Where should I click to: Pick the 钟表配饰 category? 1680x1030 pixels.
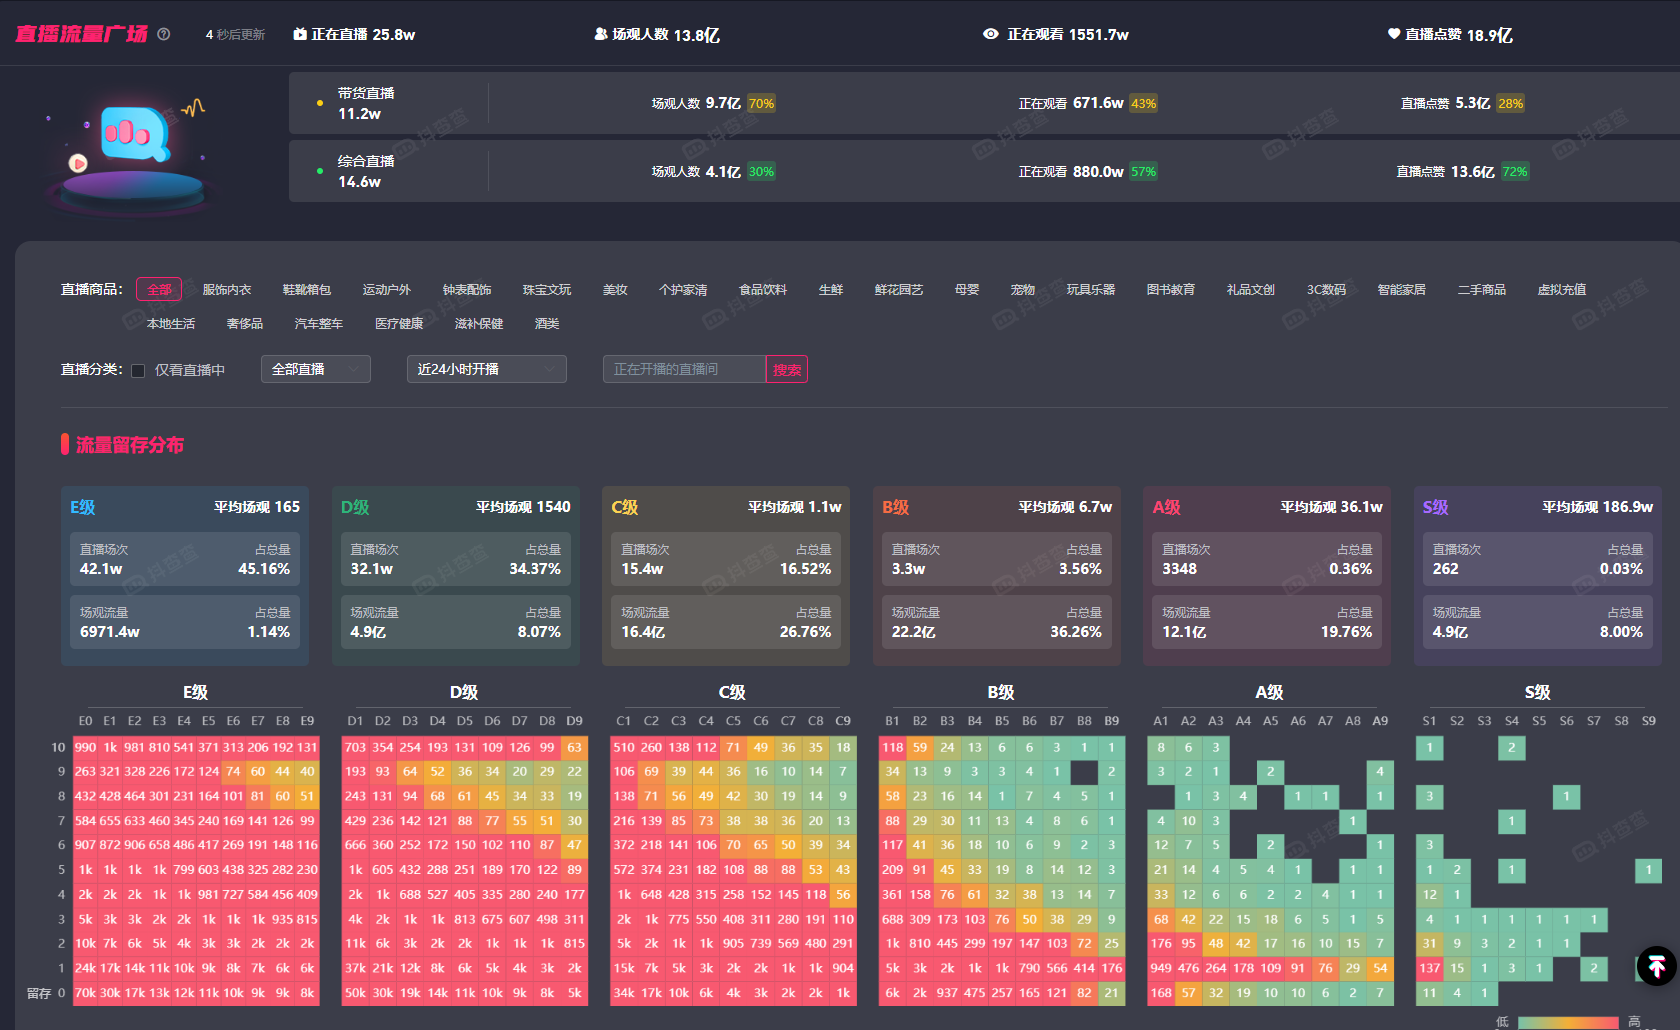[467, 289]
